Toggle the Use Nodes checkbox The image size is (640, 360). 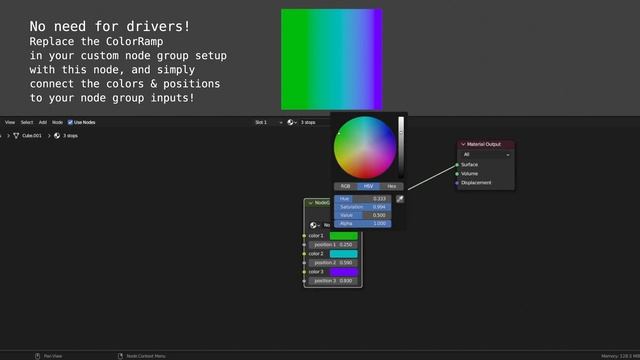(x=70, y=122)
